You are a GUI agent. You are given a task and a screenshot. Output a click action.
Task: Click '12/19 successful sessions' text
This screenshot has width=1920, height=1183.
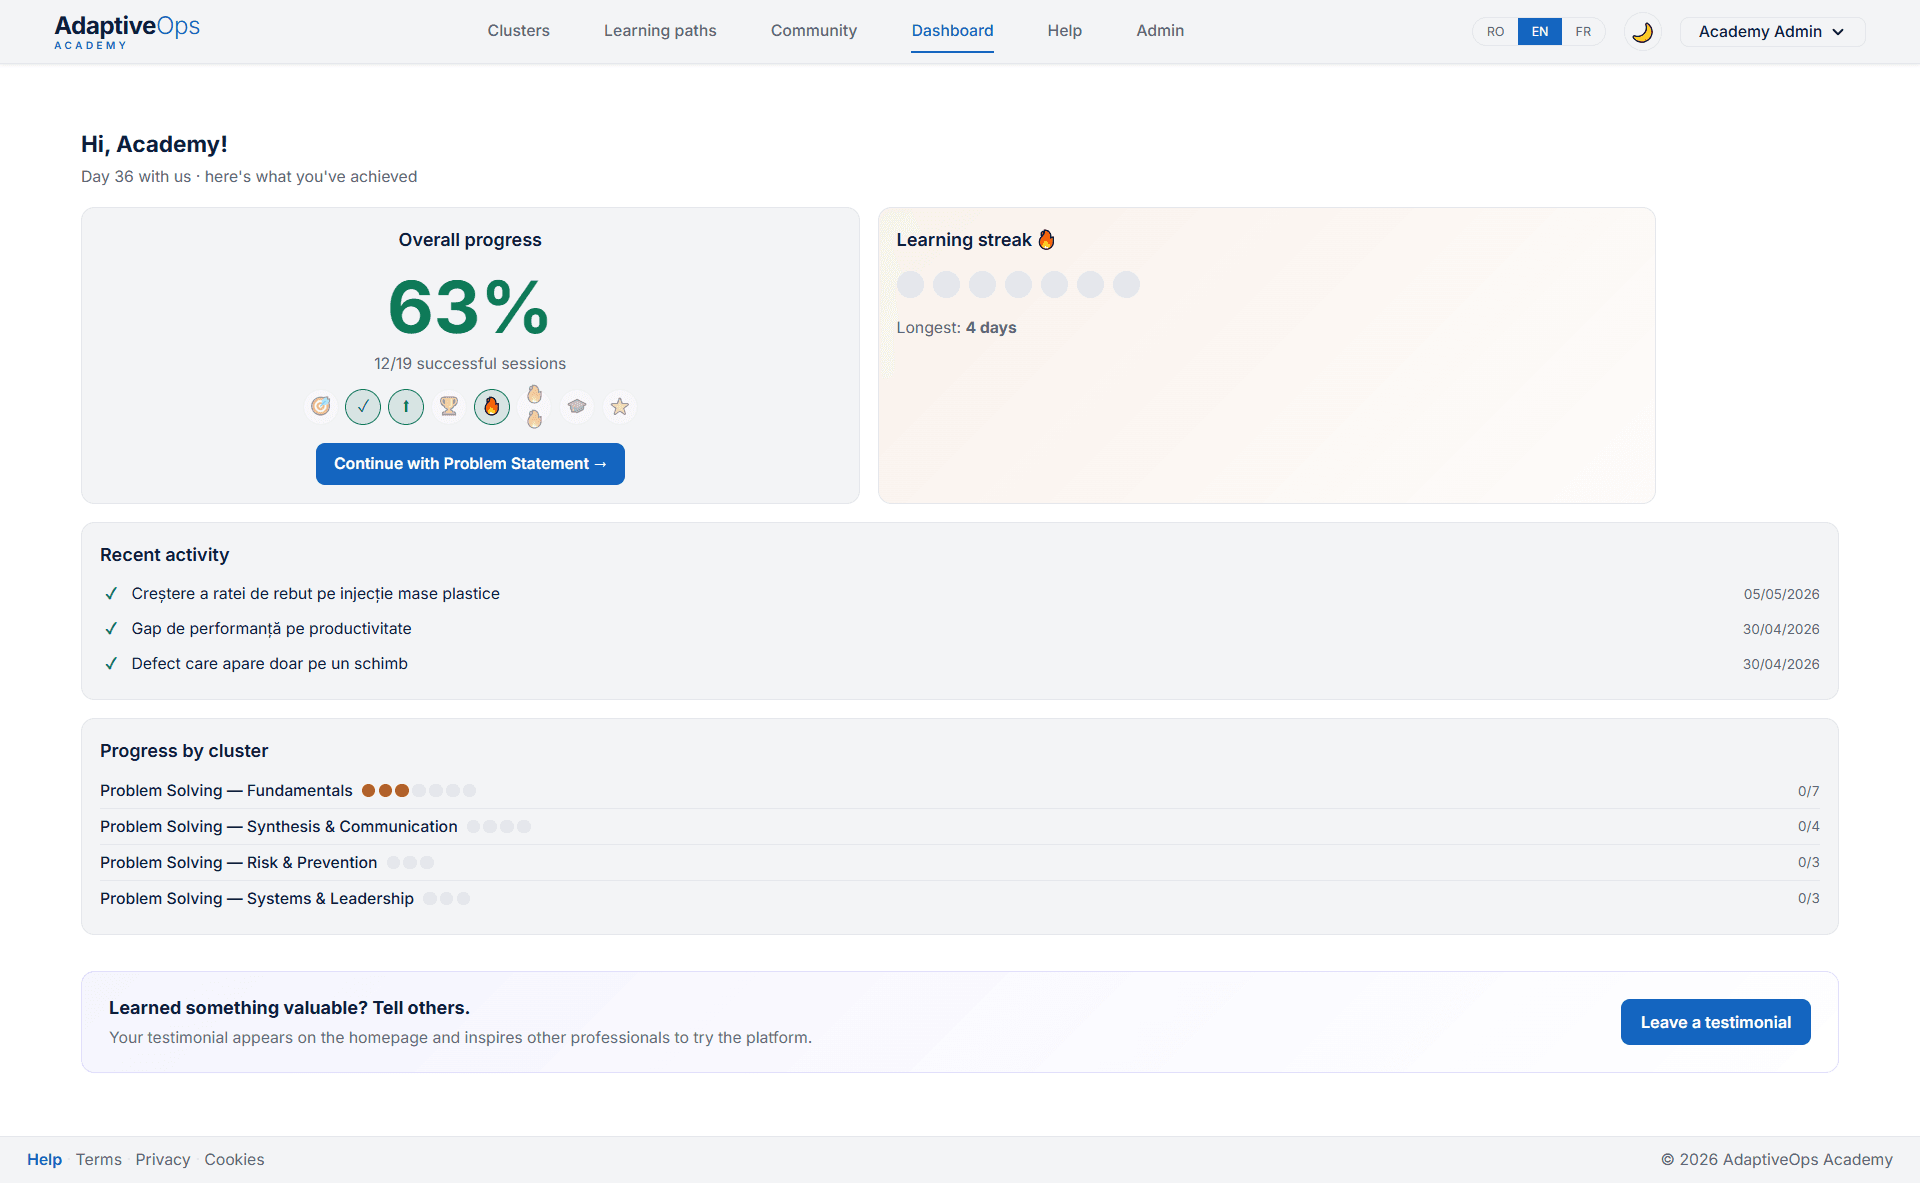coord(470,364)
